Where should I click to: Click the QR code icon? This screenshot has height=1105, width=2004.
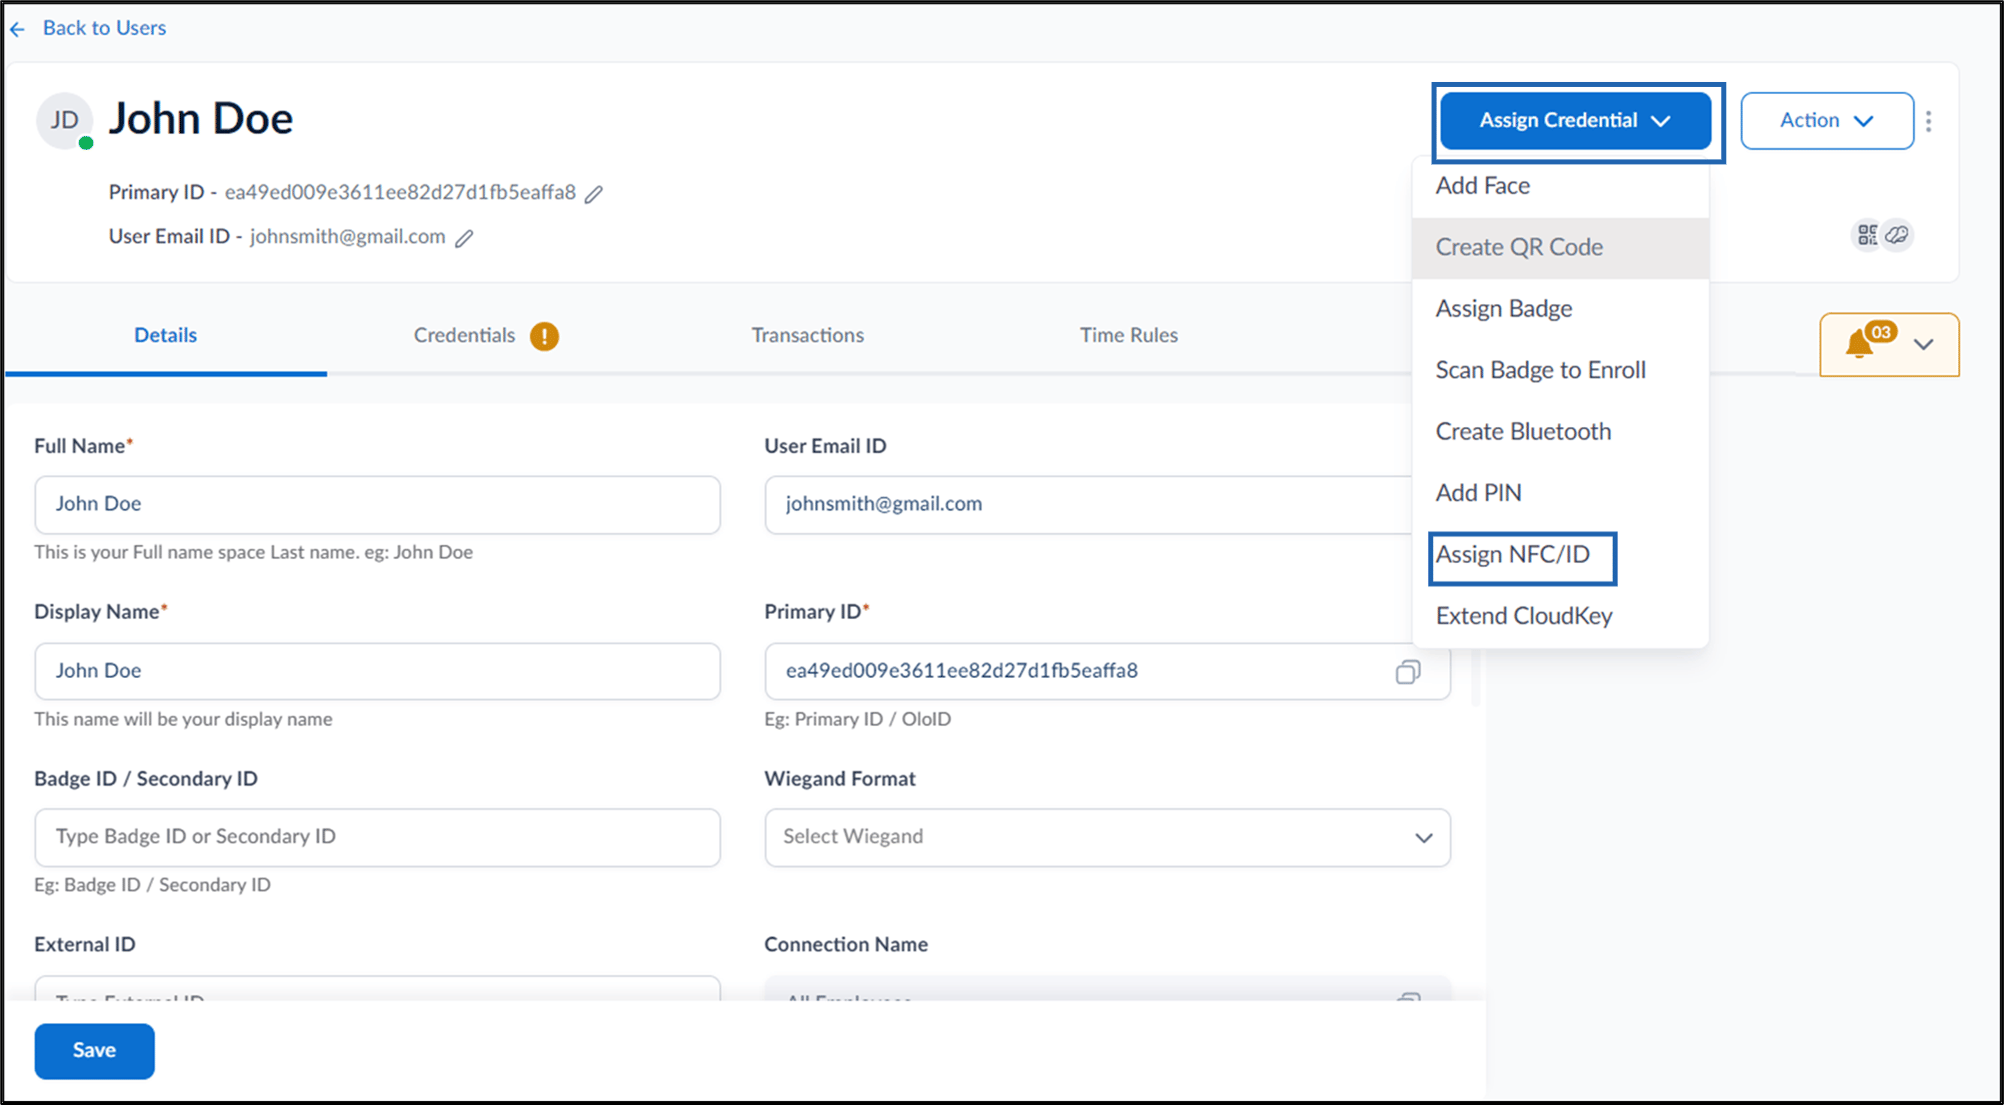(x=1867, y=235)
